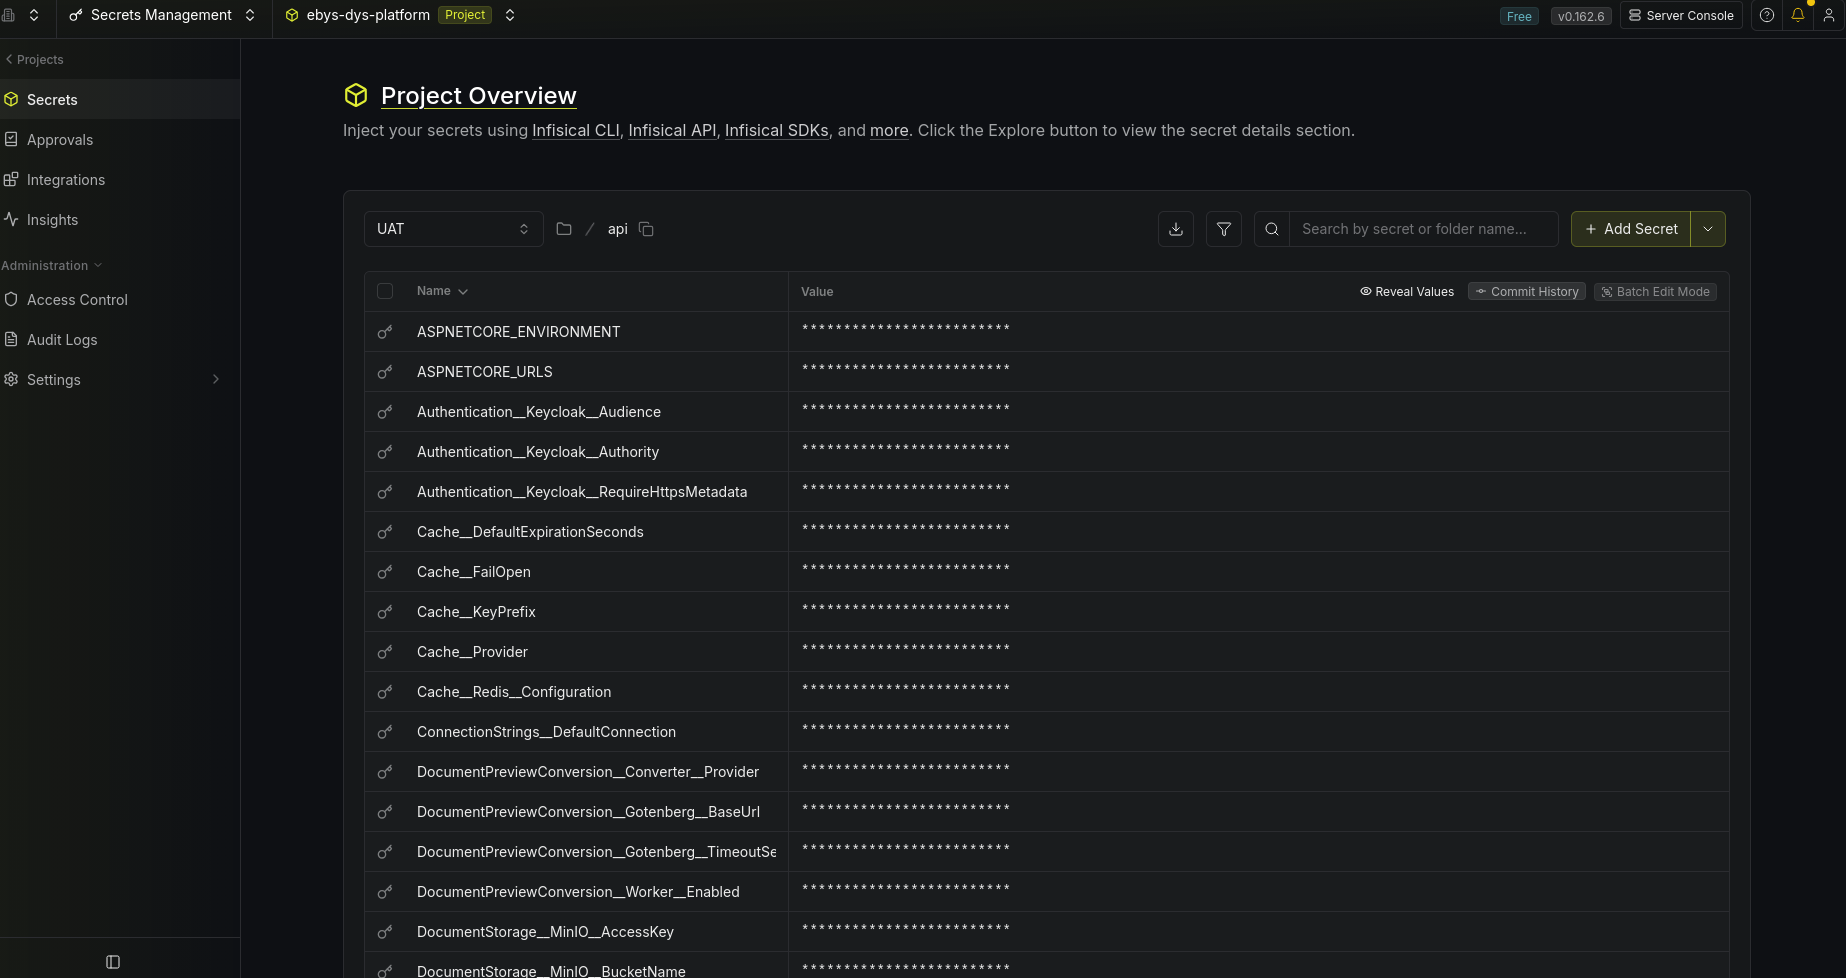Click the Project Overview heading

[479, 95]
